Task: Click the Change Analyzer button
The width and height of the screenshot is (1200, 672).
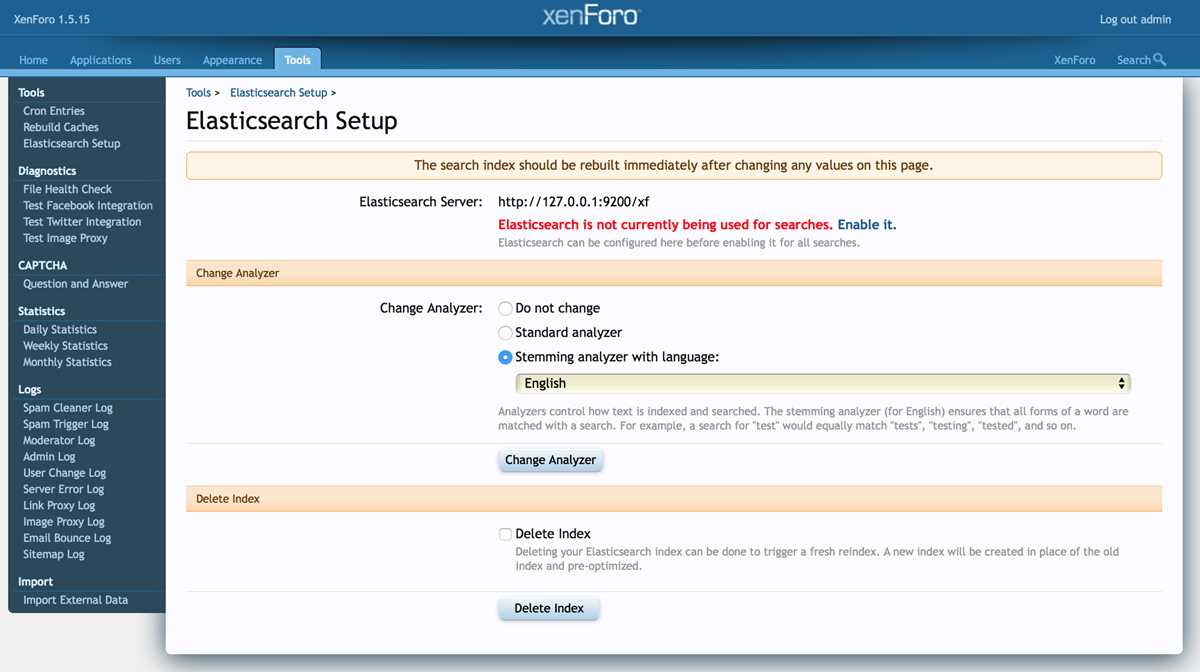Action: (550, 460)
